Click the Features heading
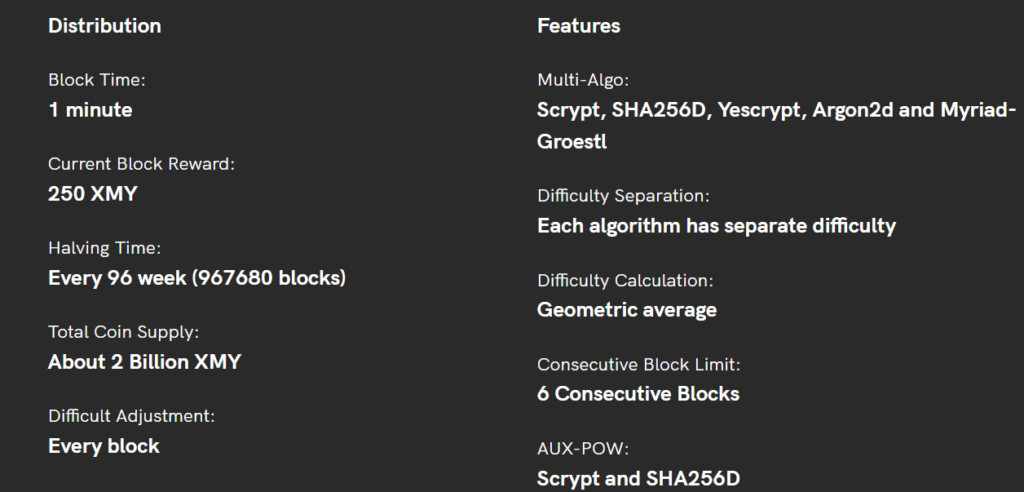This screenshot has height=492, width=1024. 578,25
